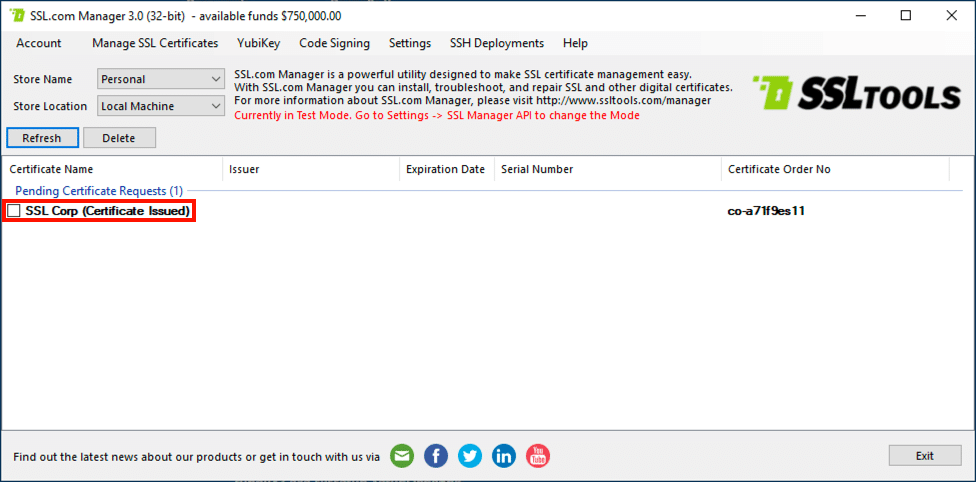The image size is (976, 482).
Task: Click the SSL Tools logo
Action: [x=856, y=95]
